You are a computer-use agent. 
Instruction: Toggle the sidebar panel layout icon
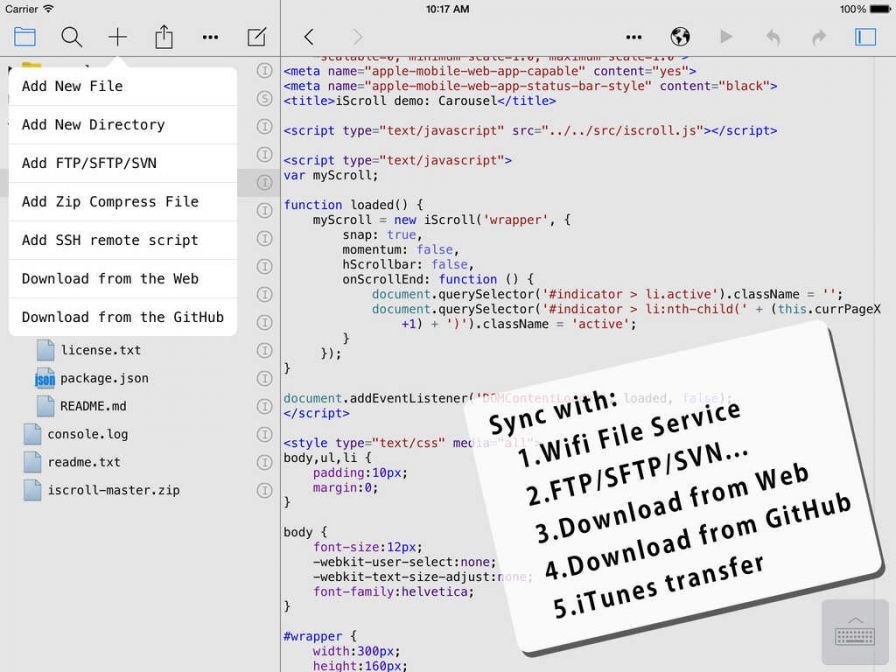[x=865, y=37]
